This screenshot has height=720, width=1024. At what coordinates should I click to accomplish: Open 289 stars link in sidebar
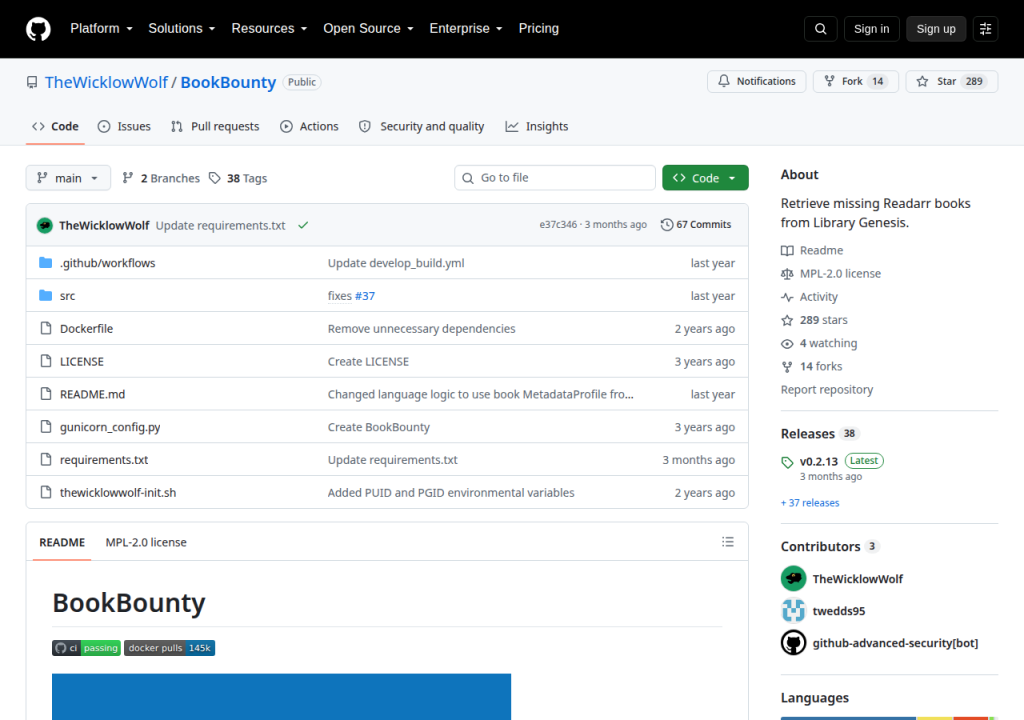coord(814,319)
